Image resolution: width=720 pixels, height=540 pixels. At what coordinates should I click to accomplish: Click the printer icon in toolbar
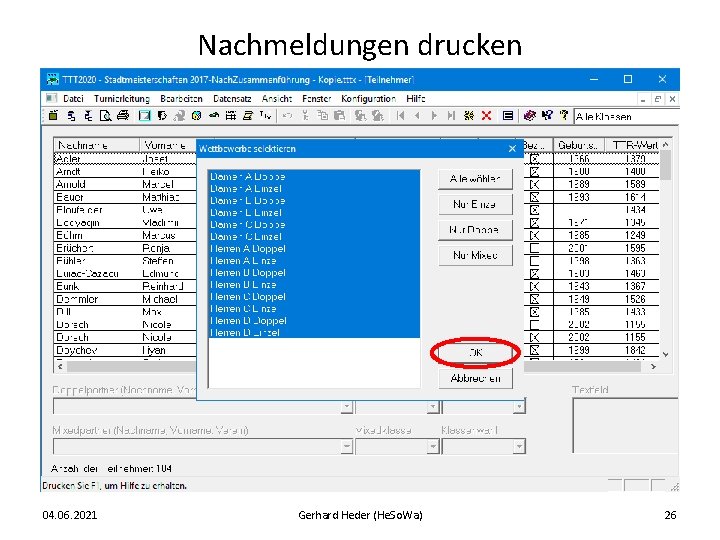pyautogui.click(x=123, y=116)
